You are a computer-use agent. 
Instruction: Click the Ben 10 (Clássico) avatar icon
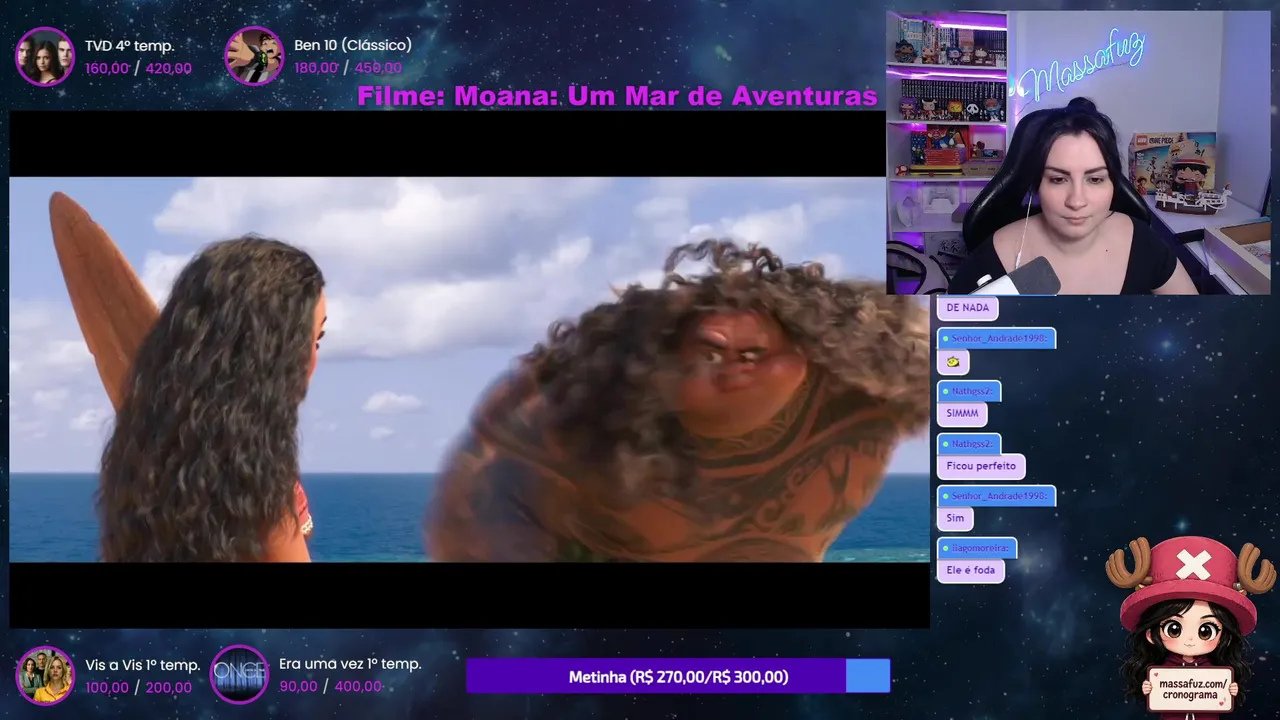coord(254,56)
